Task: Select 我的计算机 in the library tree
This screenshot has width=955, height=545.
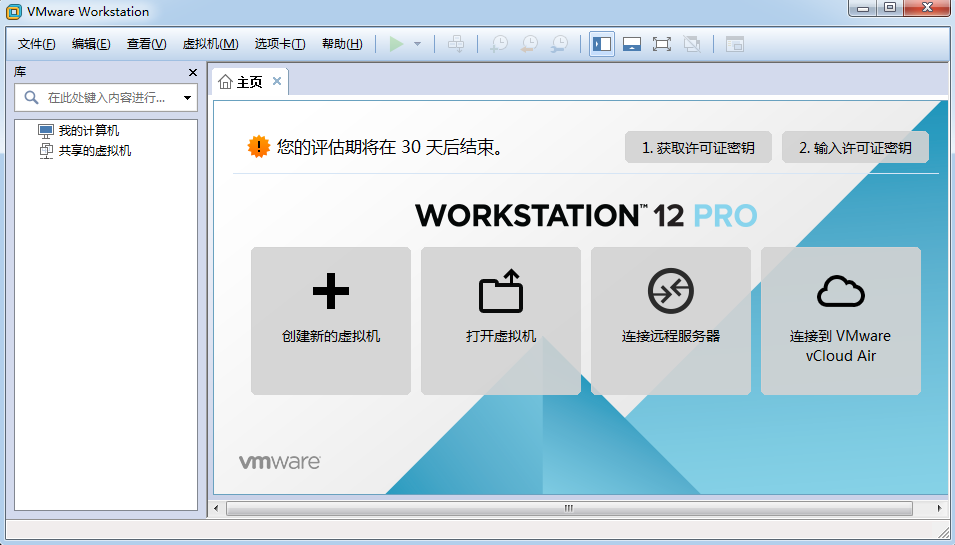Action: click(x=88, y=131)
